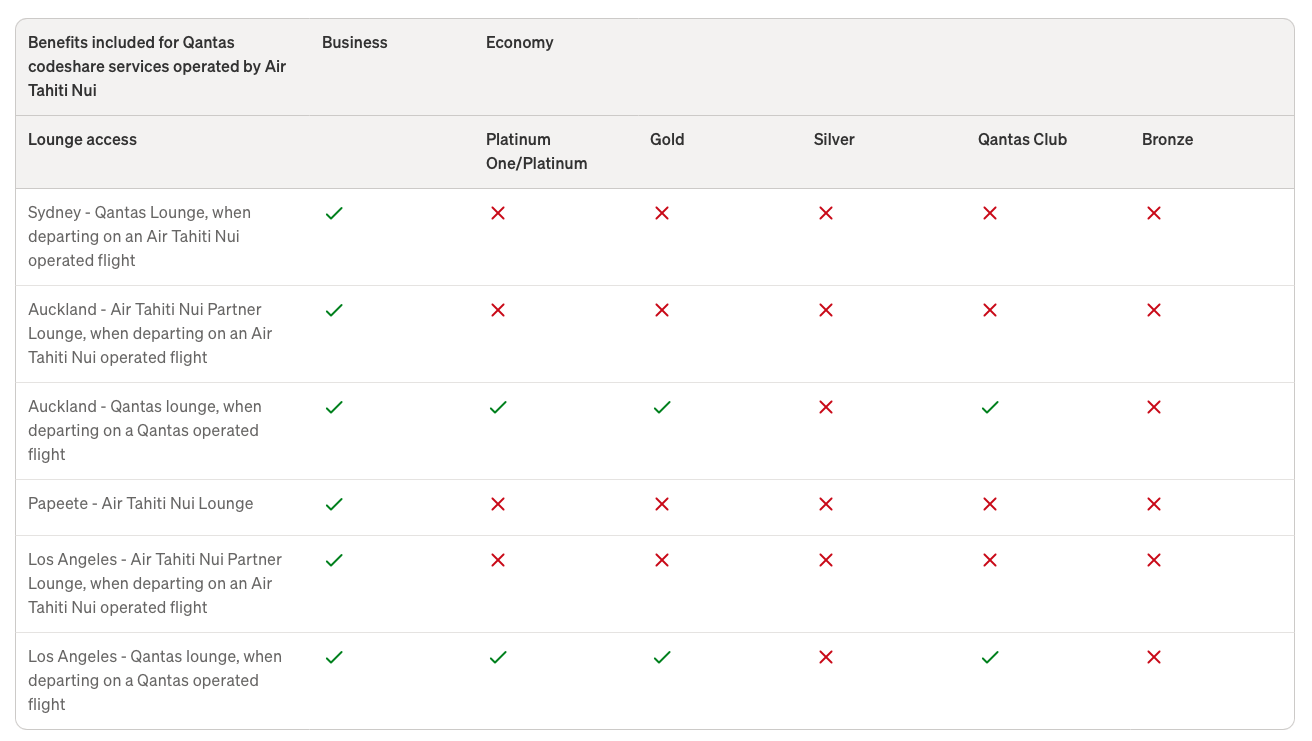Click the "Benefits included for Qantas codeshare services" heading
Screen dimensions: 1312x741
pos(157,66)
